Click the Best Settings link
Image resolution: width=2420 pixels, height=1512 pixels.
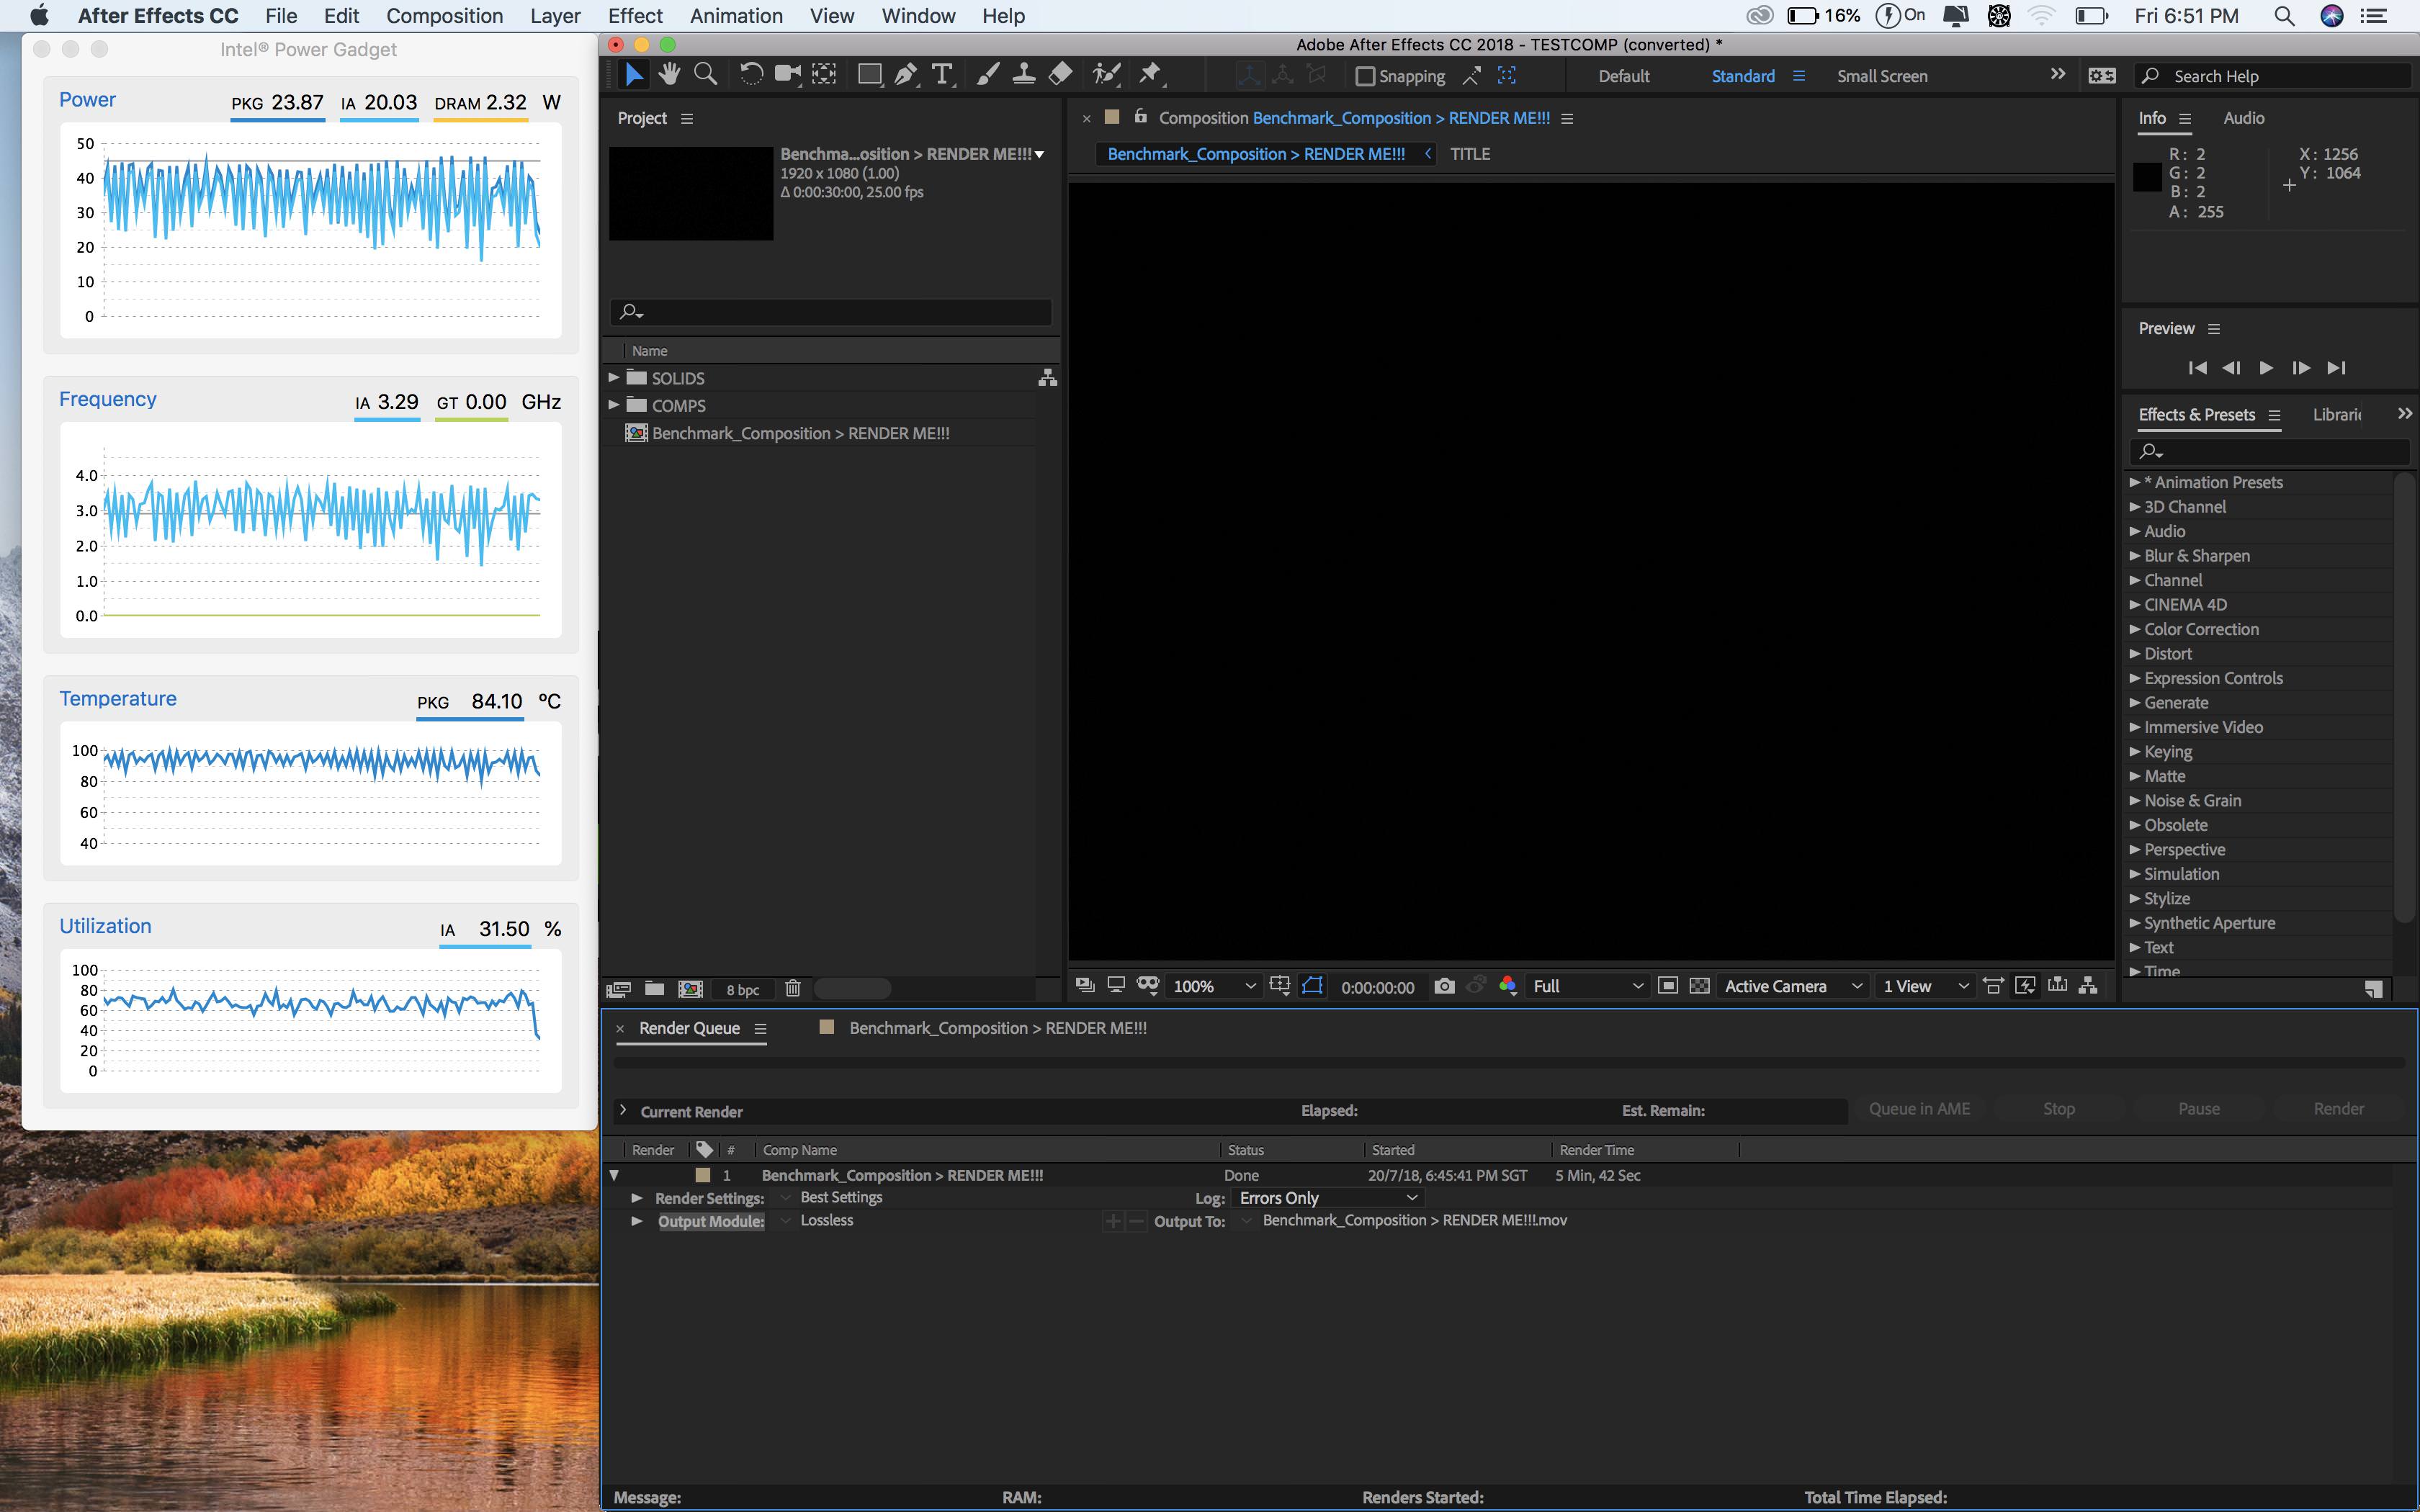[x=841, y=1197]
